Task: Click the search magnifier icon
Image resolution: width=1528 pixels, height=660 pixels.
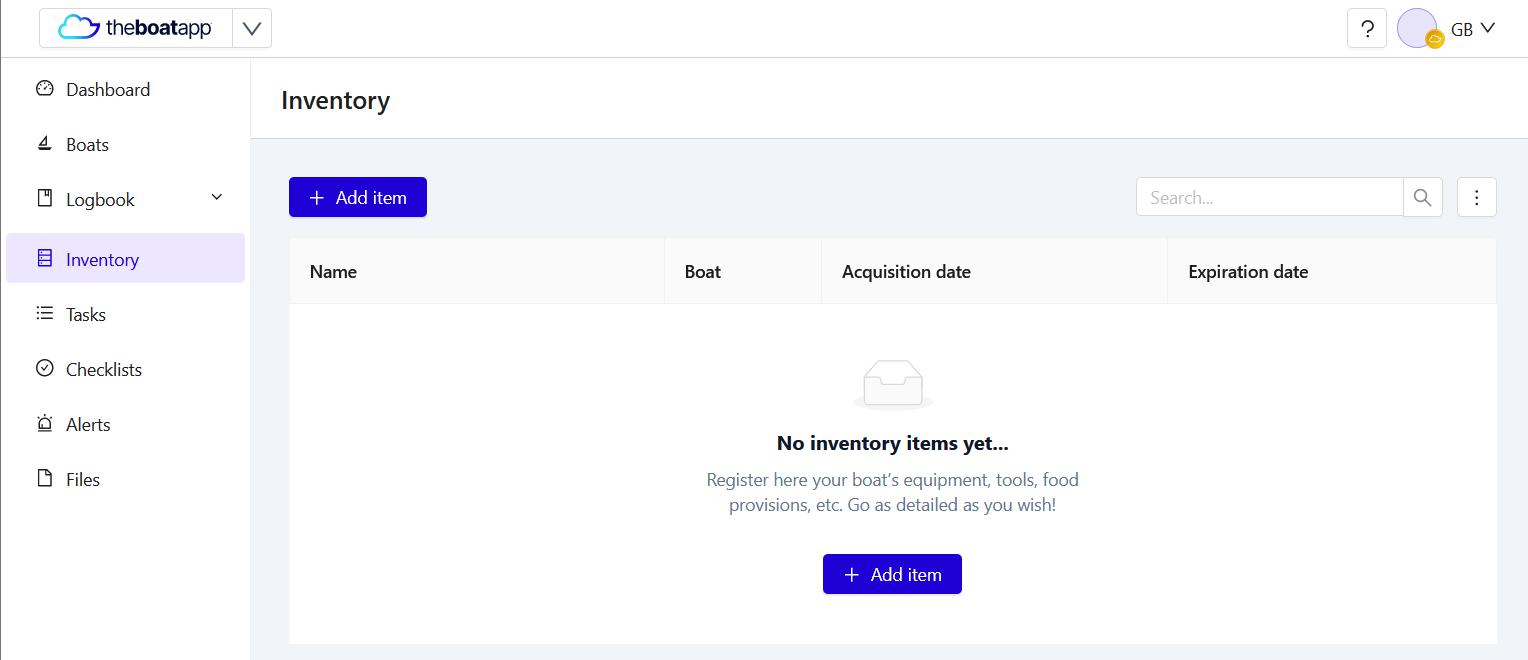Action: [1422, 197]
